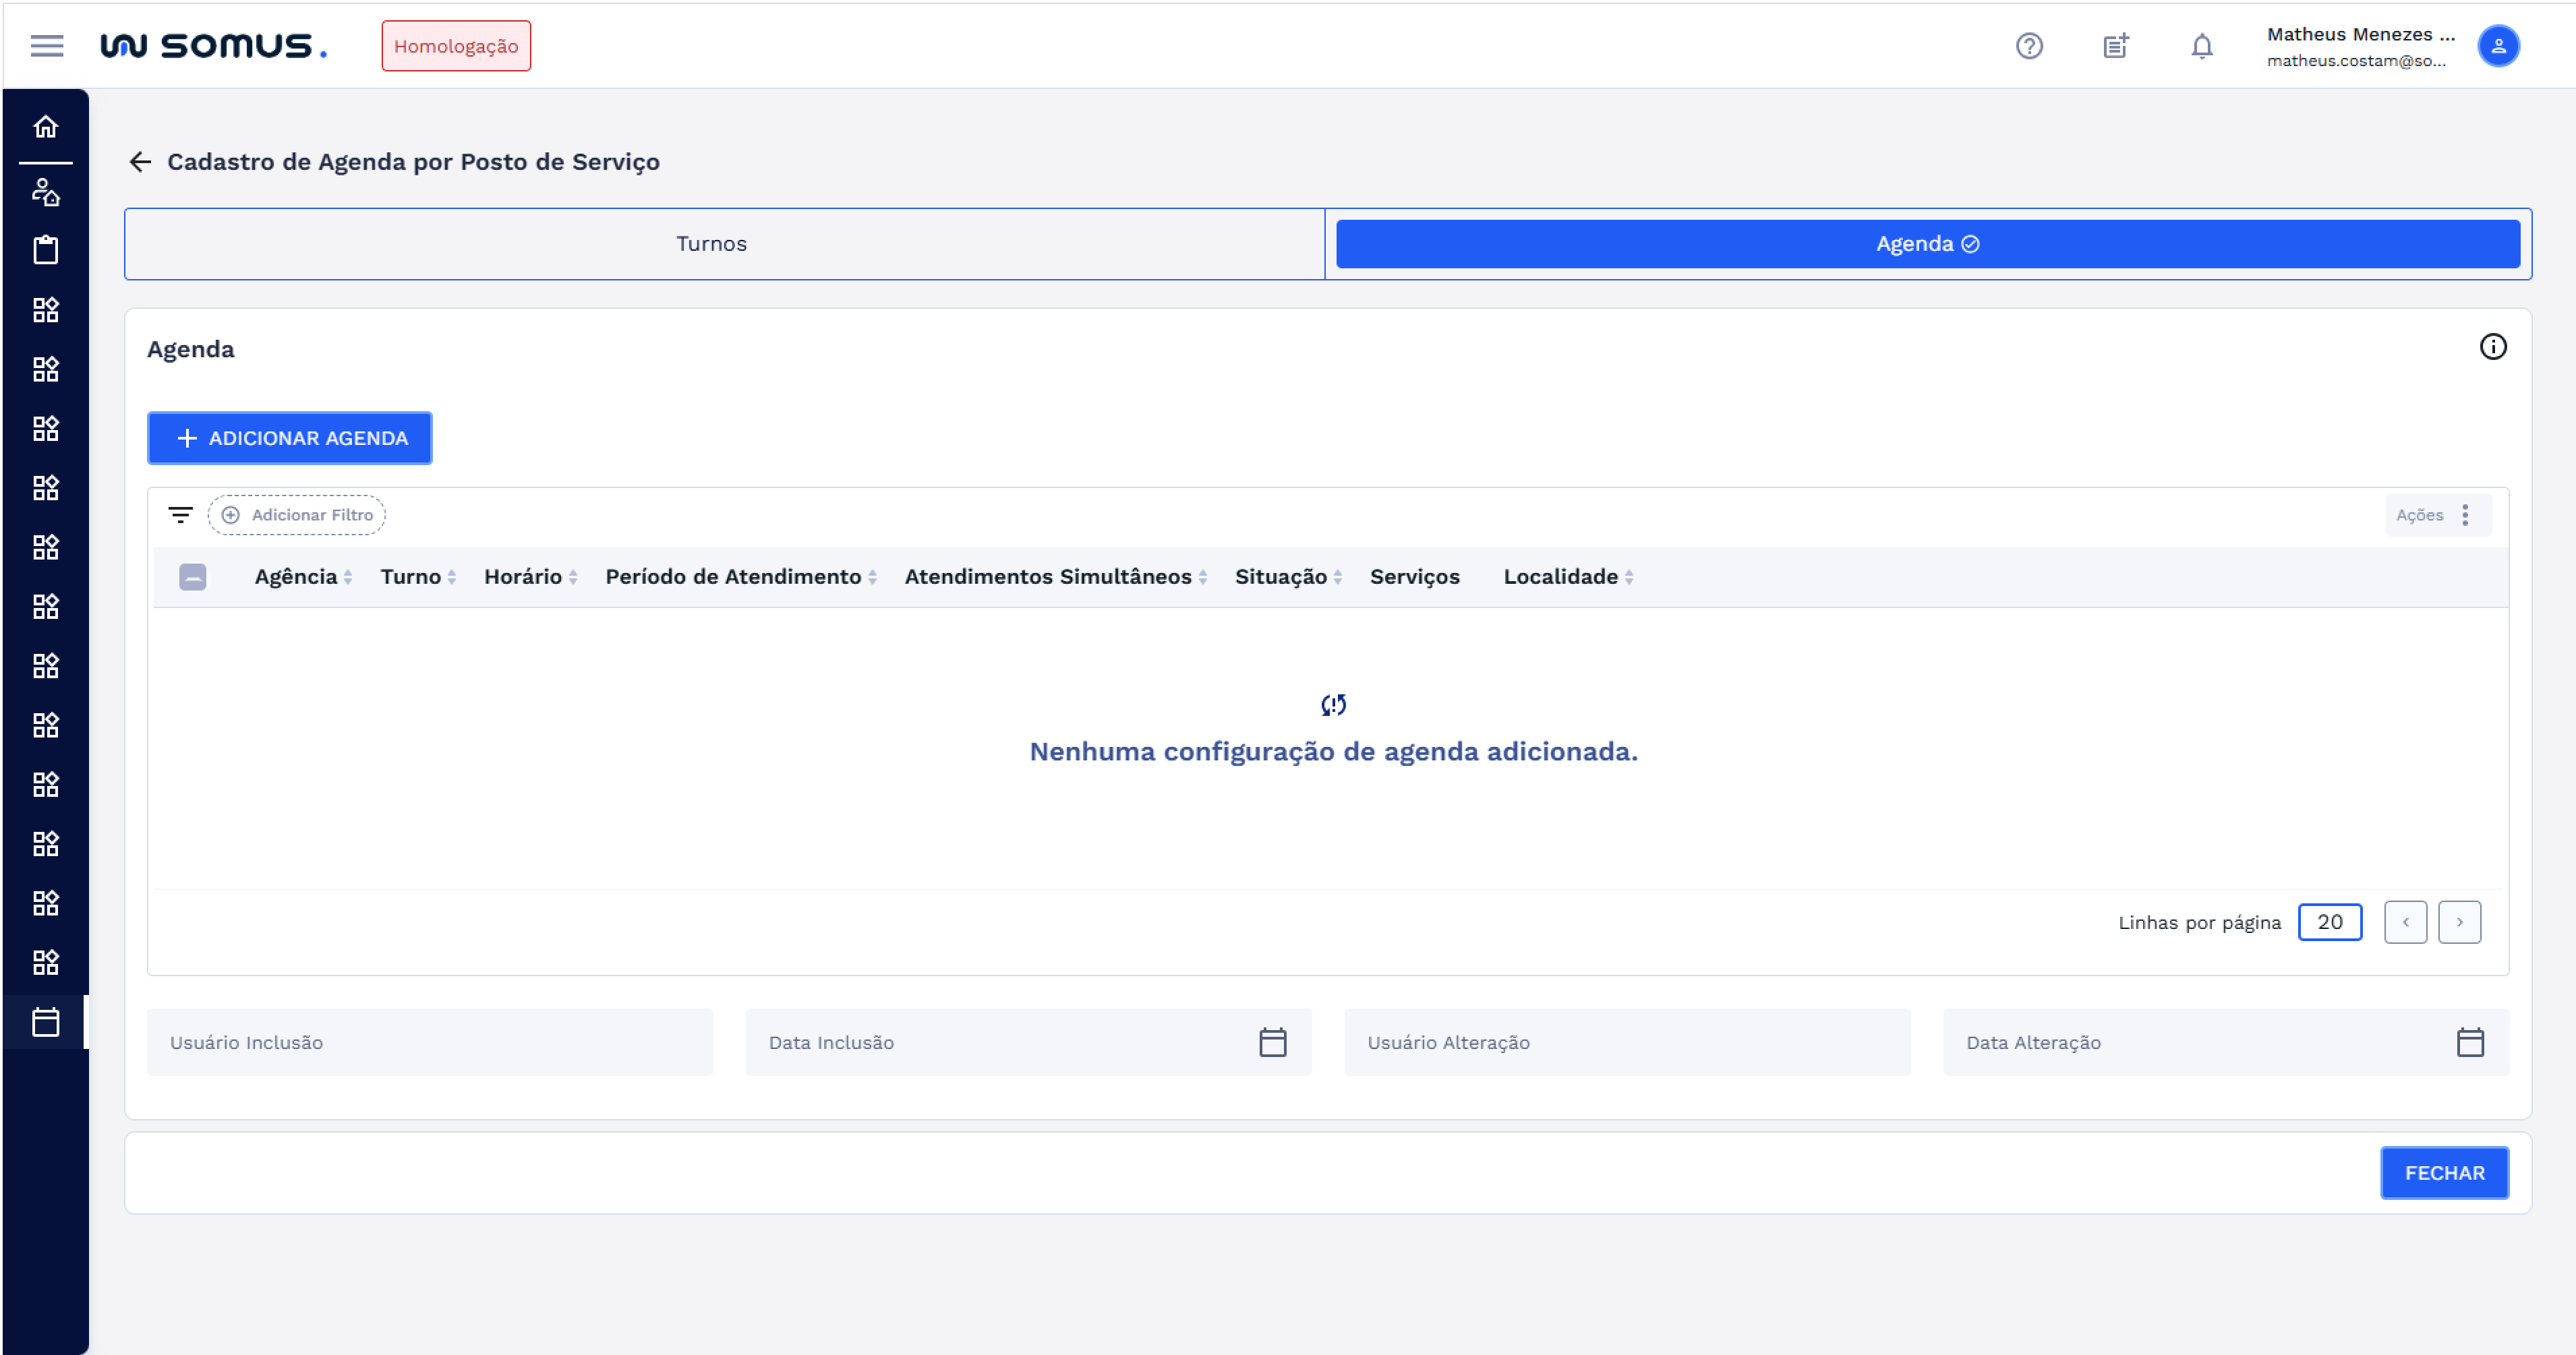This screenshot has width=2576, height=1355.
Task: Go to the Home sidebar icon
Action: coord(46,127)
